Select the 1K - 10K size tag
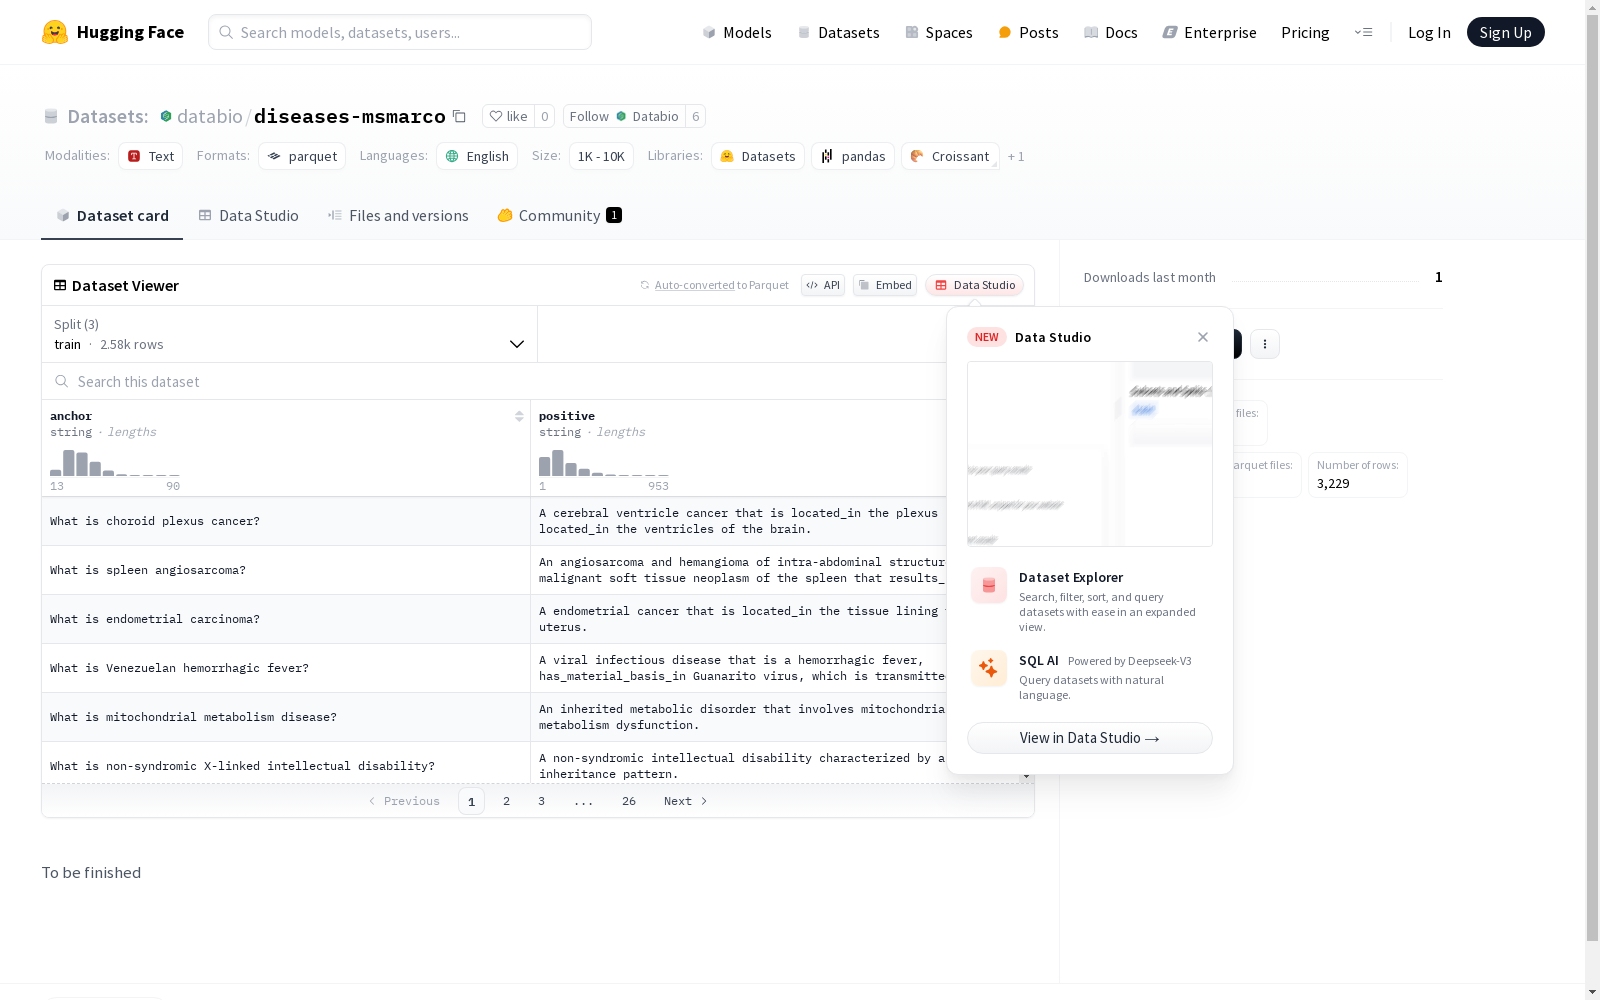The width and height of the screenshot is (1600, 1000). click(601, 156)
